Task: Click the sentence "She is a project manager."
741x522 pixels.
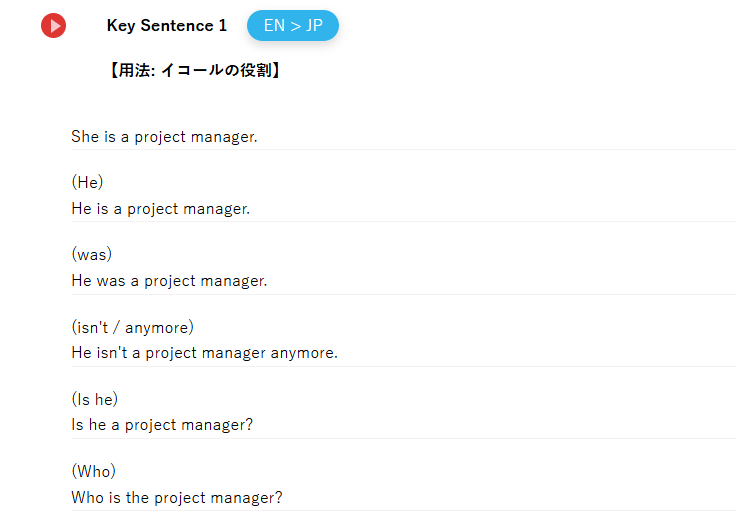Action: (164, 137)
